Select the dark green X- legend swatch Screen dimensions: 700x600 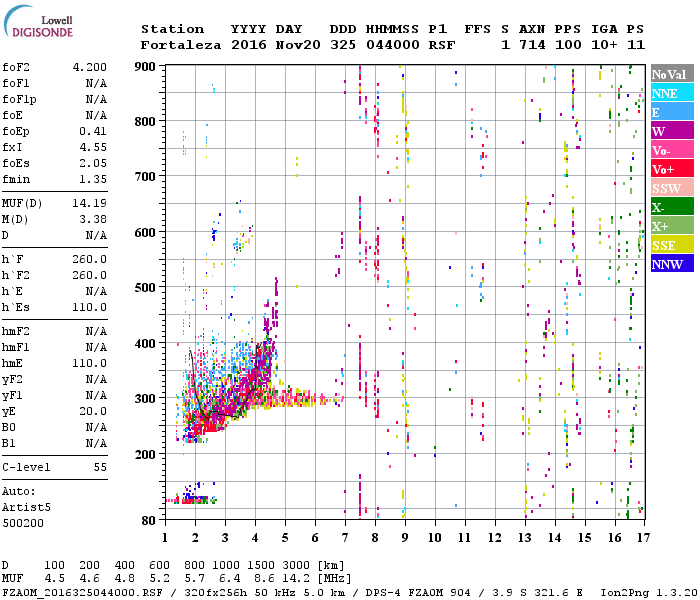[672, 207]
